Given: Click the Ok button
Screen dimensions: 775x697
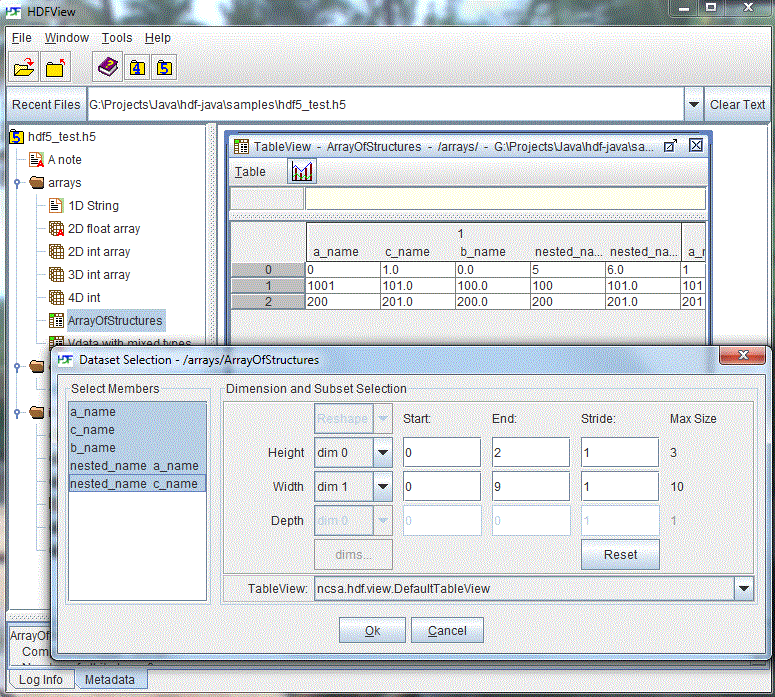Looking at the screenshot, I should (372, 630).
